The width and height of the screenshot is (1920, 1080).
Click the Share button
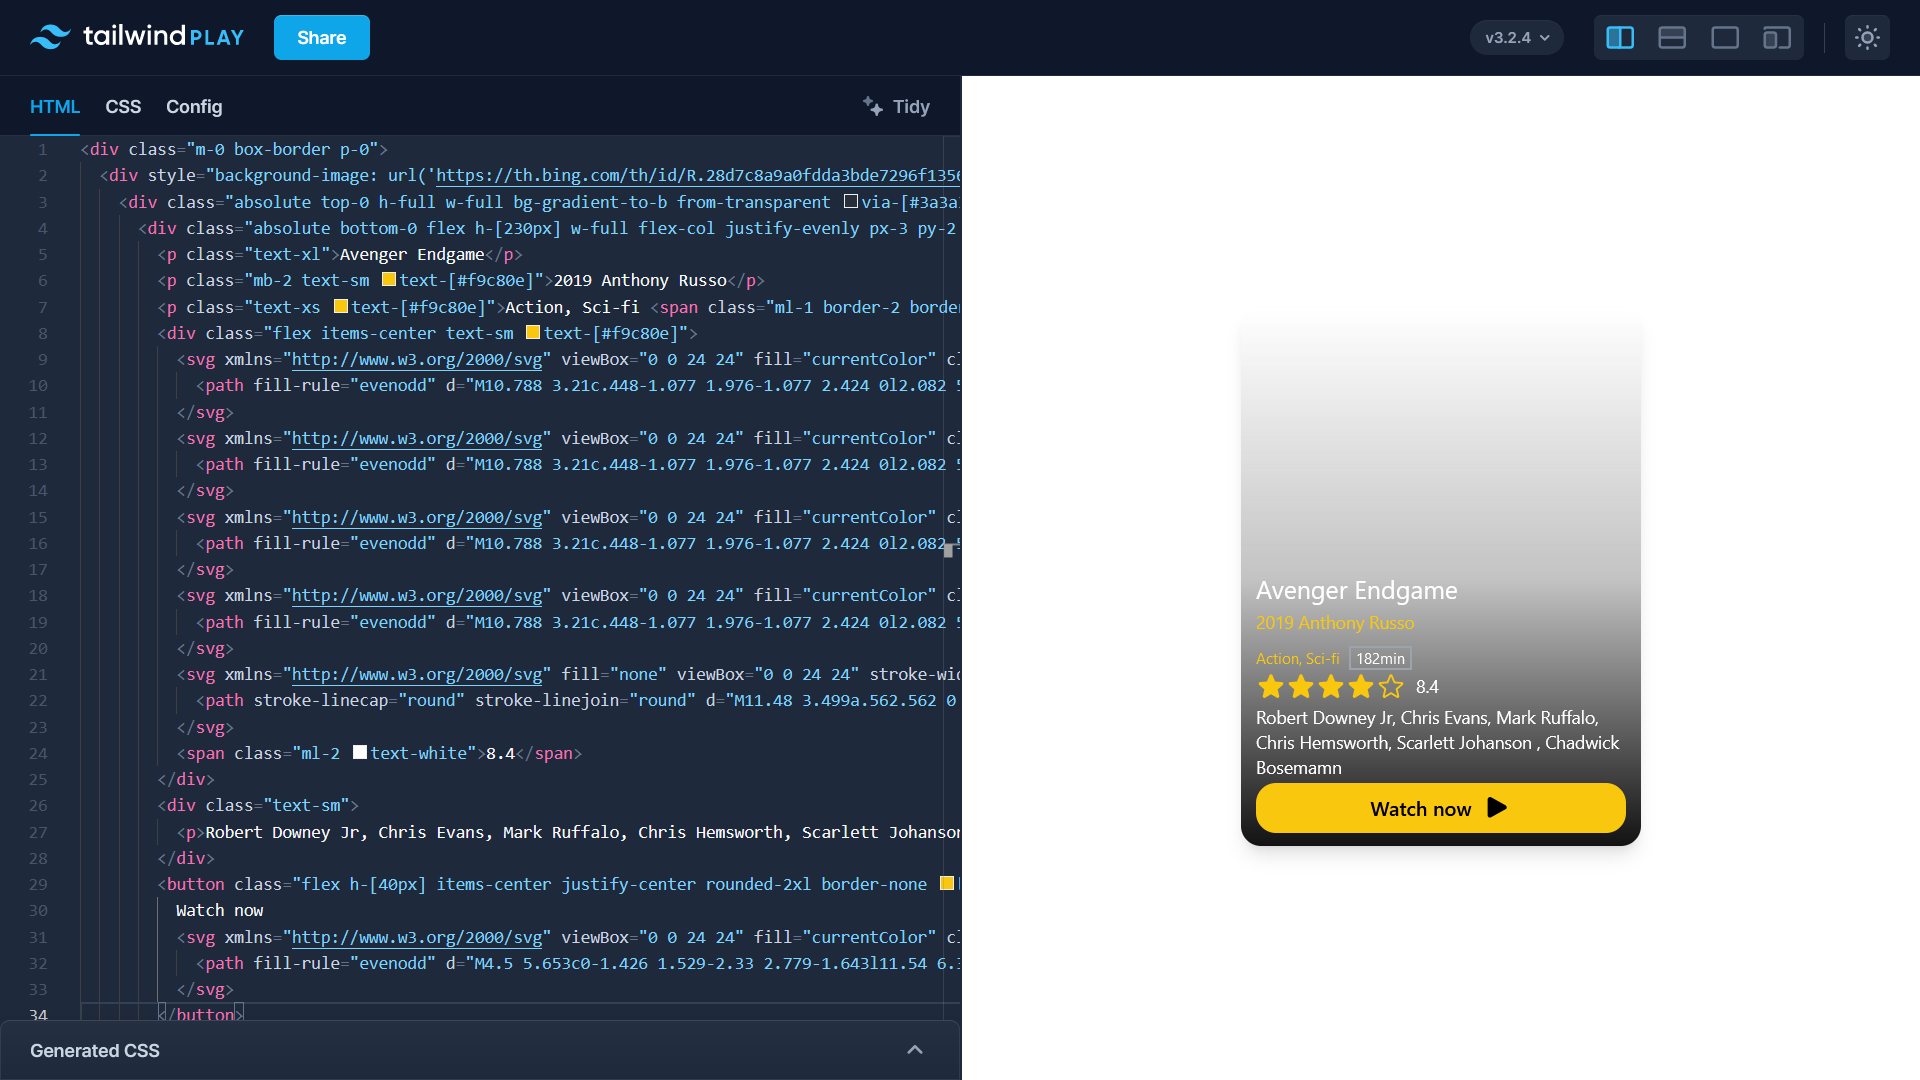click(x=321, y=37)
